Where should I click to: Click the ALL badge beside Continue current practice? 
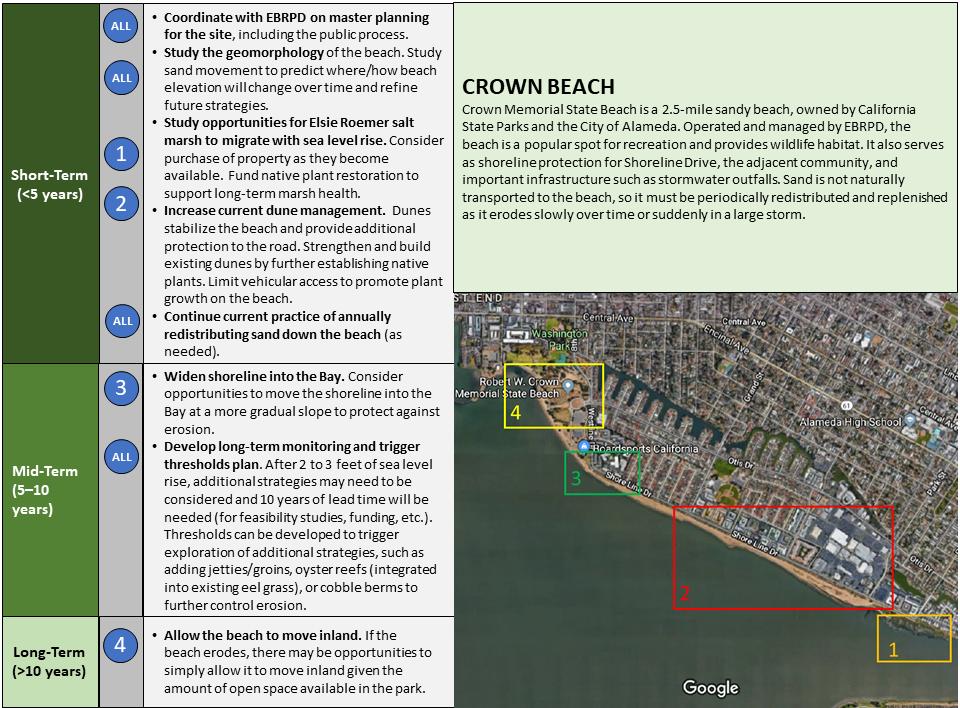click(x=122, y=321)
